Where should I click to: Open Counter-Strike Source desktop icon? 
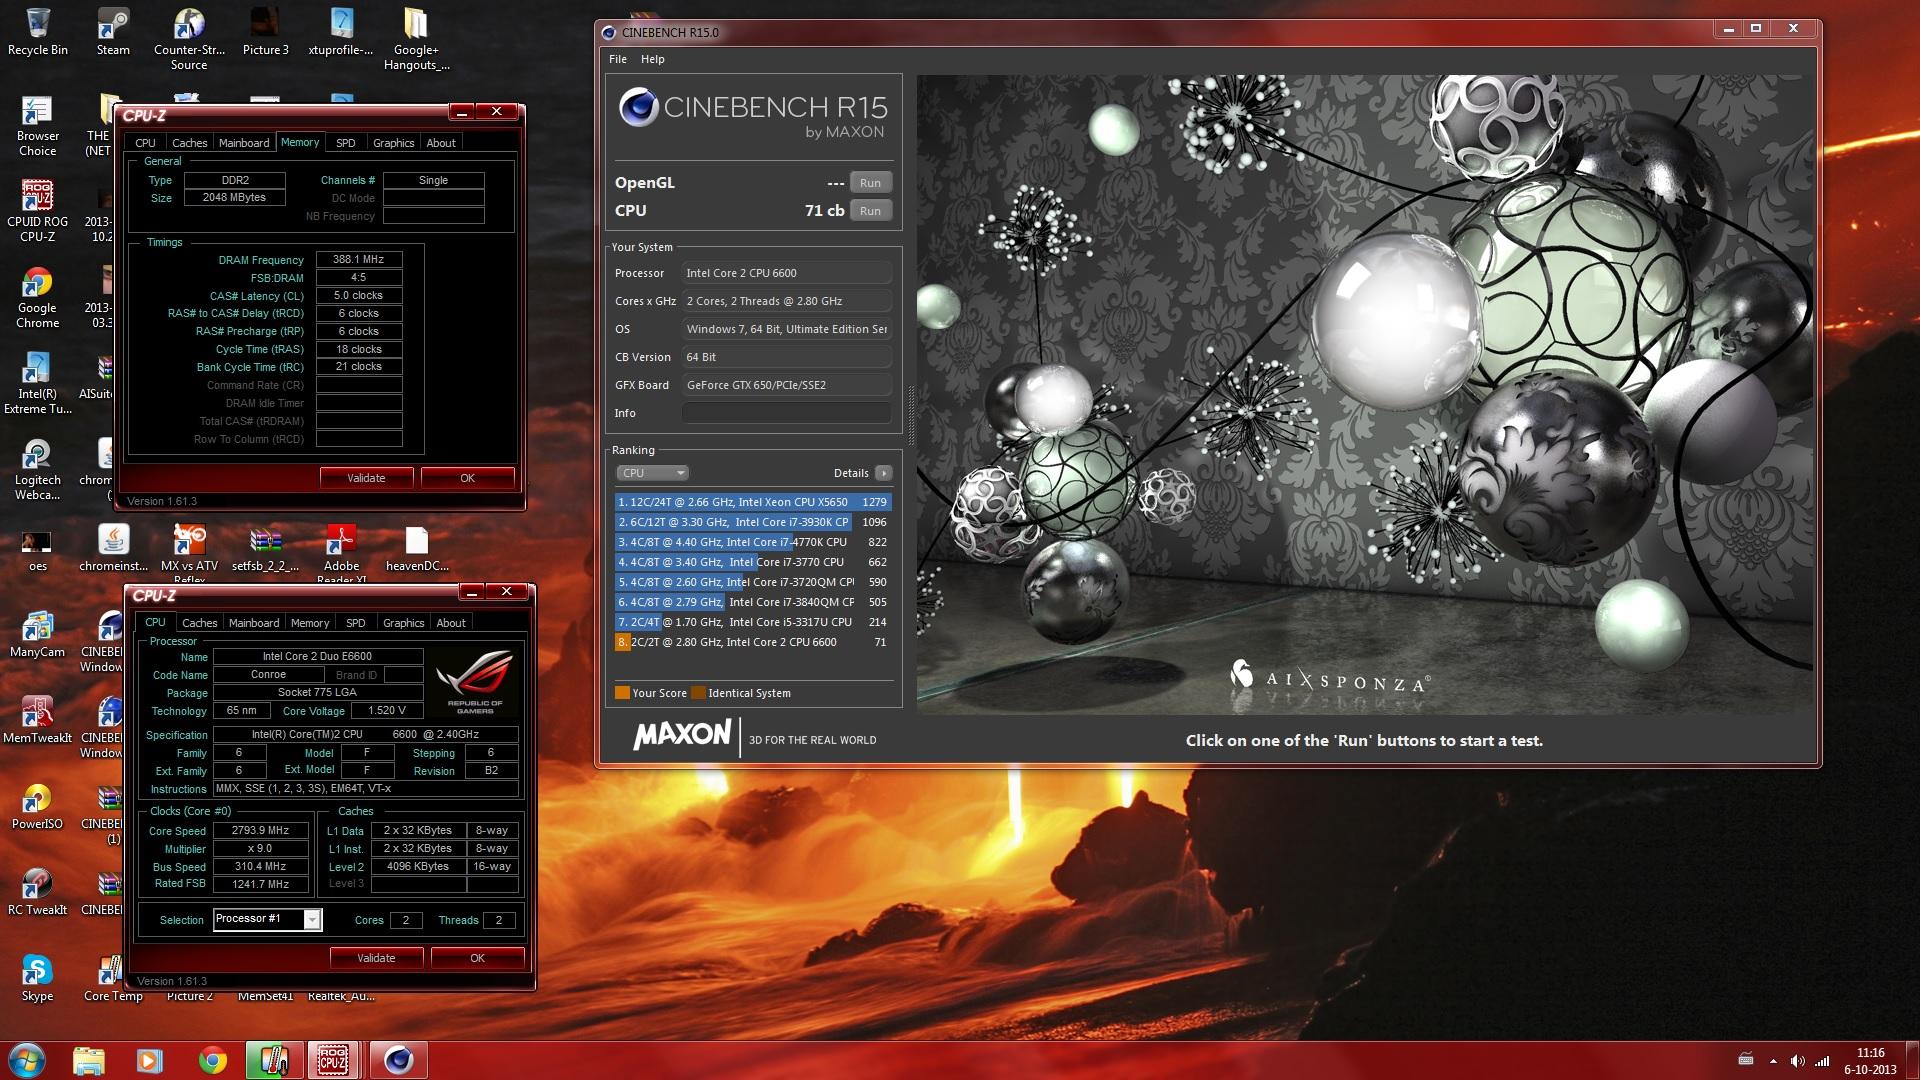click(189, 39)
